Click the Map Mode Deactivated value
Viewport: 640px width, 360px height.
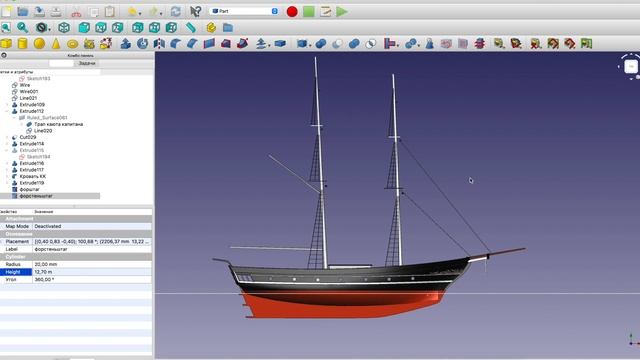pyautogui.click(x=92, y=226)
